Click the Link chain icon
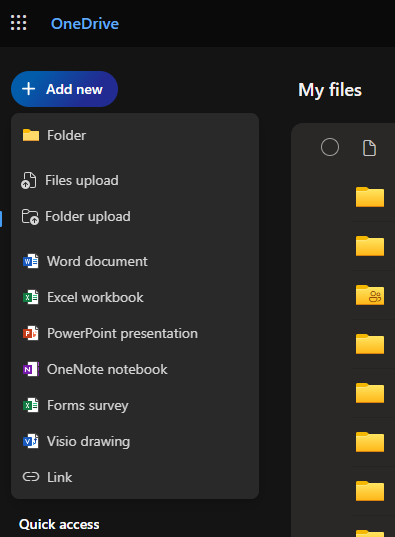This screenshot has height=537, width=395. (31, 477)
